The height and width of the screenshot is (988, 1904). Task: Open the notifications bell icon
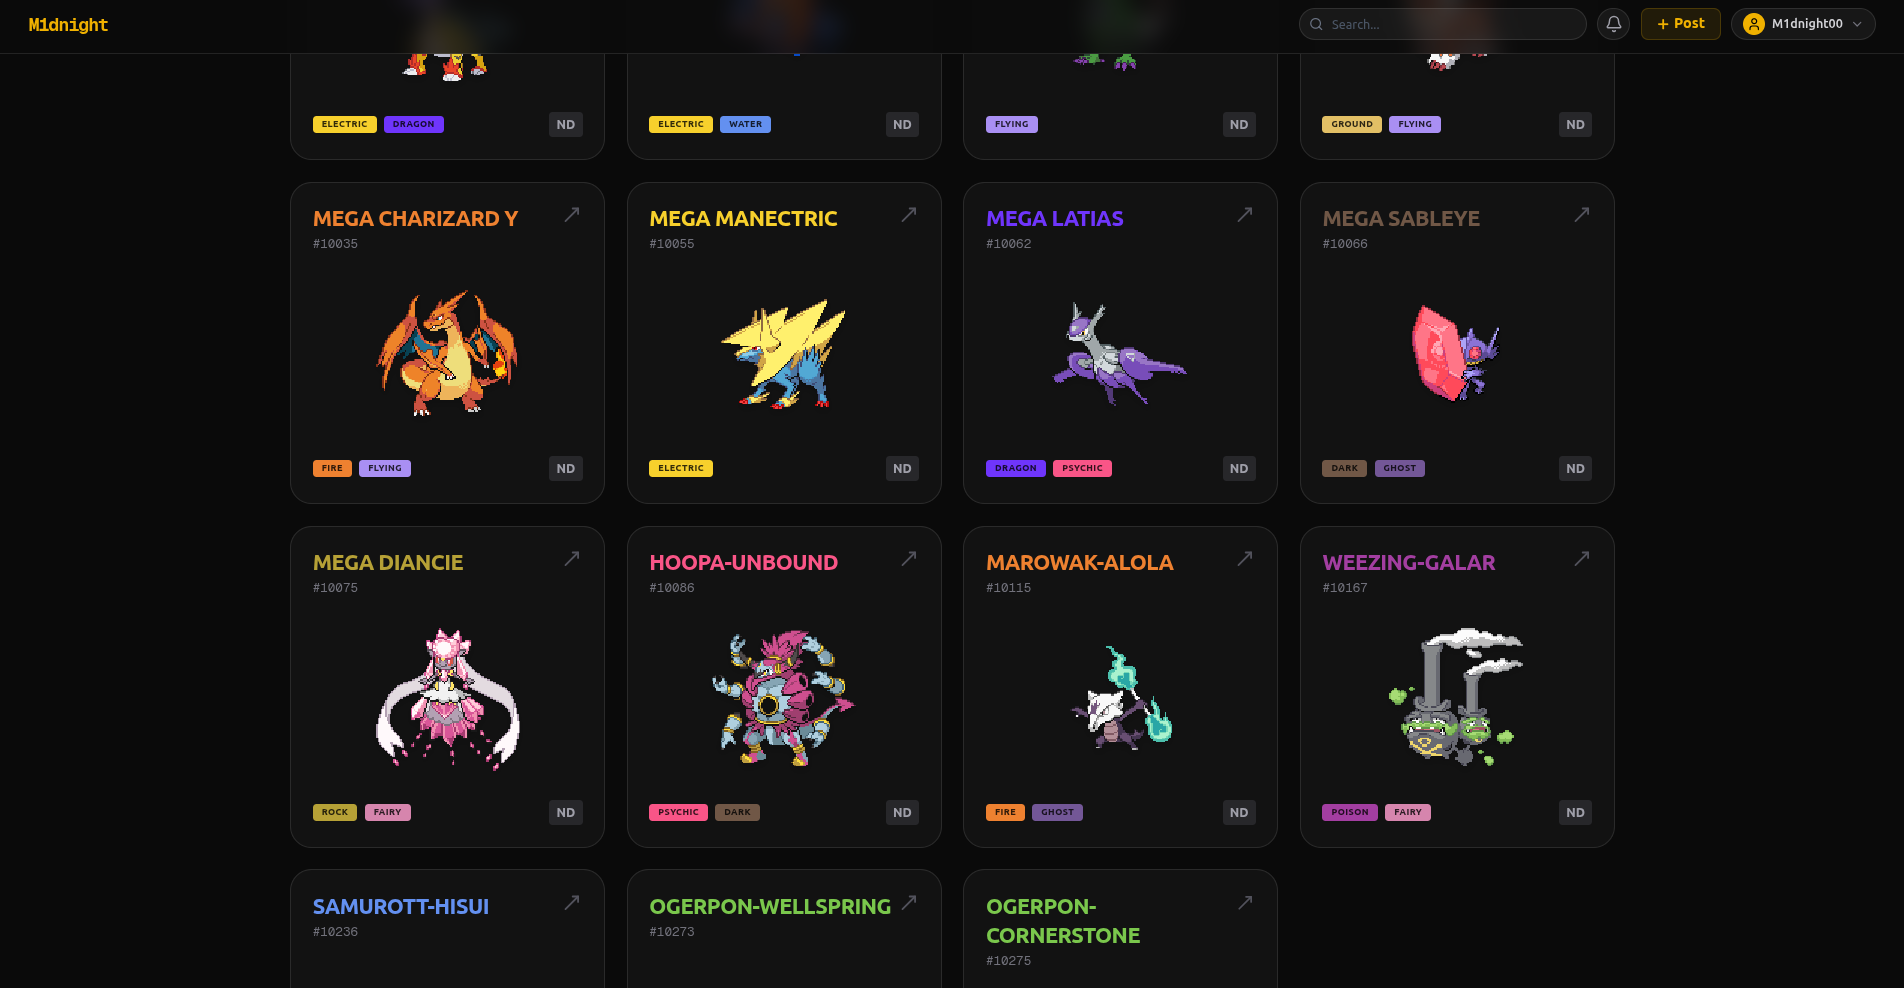click(x=1613, y=24)
